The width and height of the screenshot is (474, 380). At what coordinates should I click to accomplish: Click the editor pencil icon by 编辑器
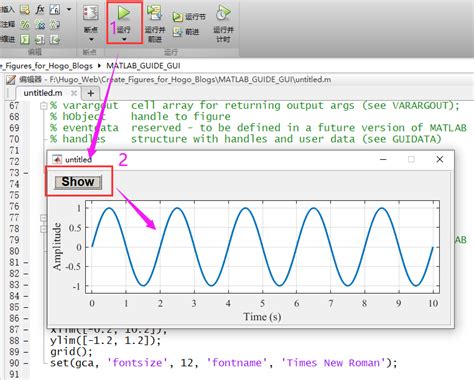pos(11,80)
